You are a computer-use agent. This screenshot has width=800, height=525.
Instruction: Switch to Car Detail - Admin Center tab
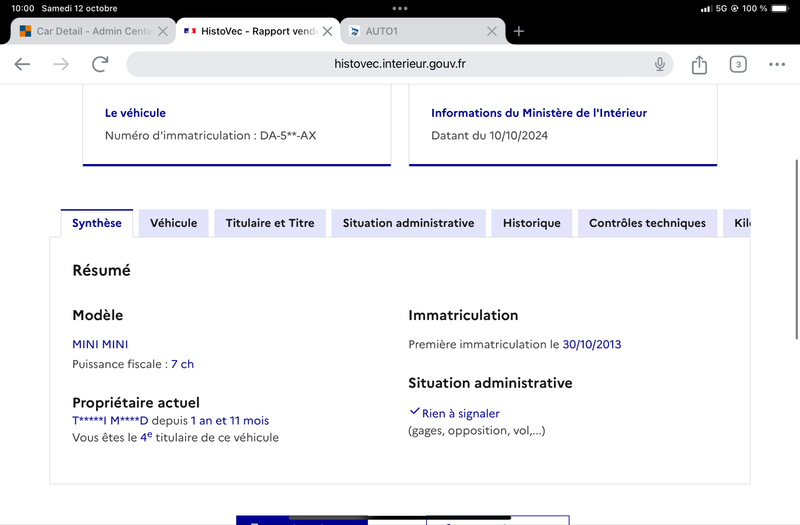coord(93,31)
